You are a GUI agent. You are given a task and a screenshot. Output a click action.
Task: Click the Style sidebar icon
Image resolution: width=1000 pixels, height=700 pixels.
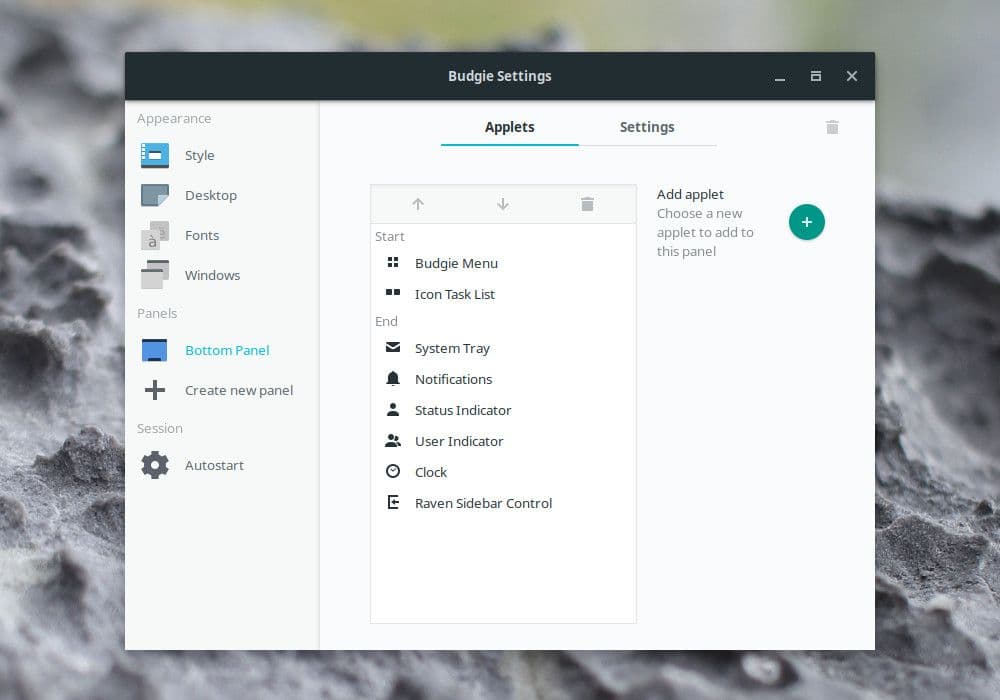pos(155,156)
